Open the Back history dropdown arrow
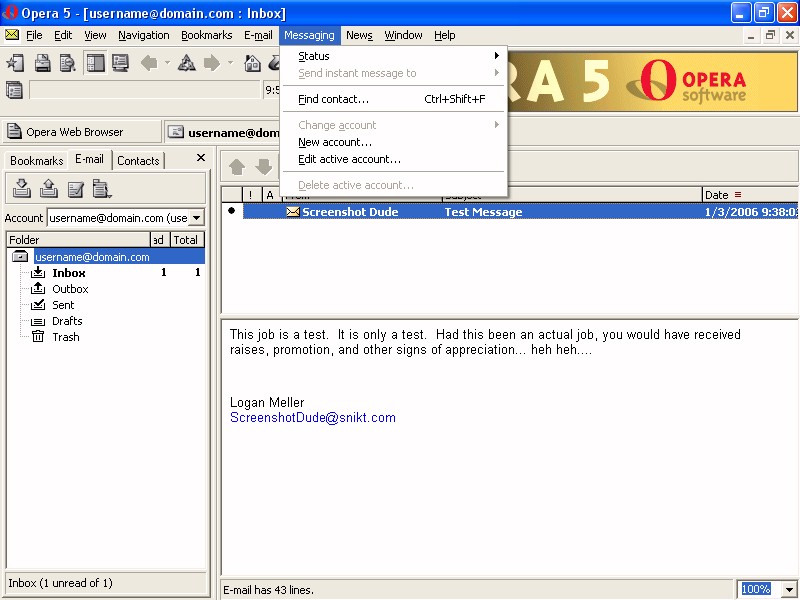 point(167,63)
